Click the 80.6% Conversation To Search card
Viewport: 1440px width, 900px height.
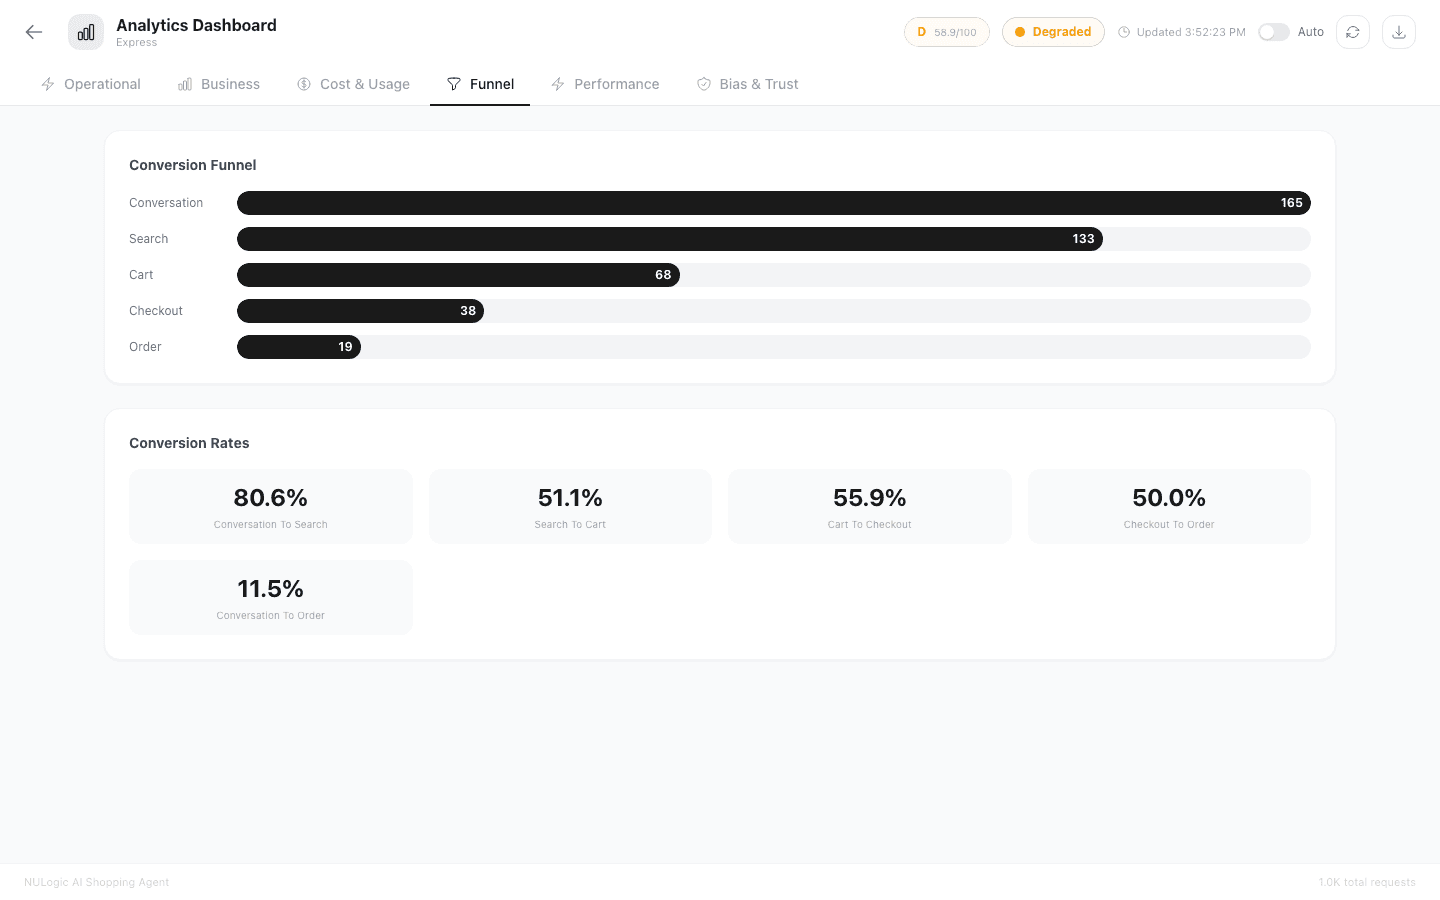(x=270, y=507)
